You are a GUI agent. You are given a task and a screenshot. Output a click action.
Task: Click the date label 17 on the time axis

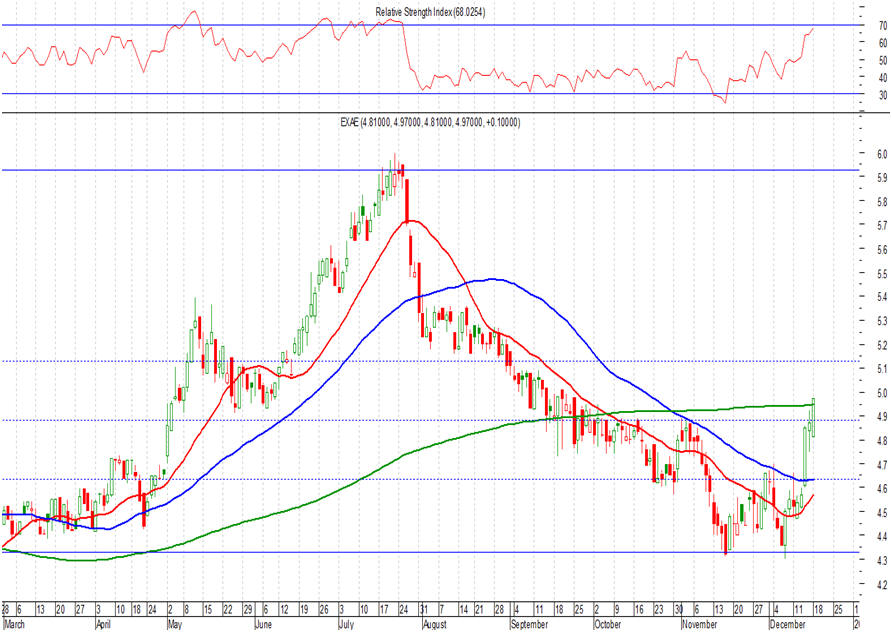384,610
